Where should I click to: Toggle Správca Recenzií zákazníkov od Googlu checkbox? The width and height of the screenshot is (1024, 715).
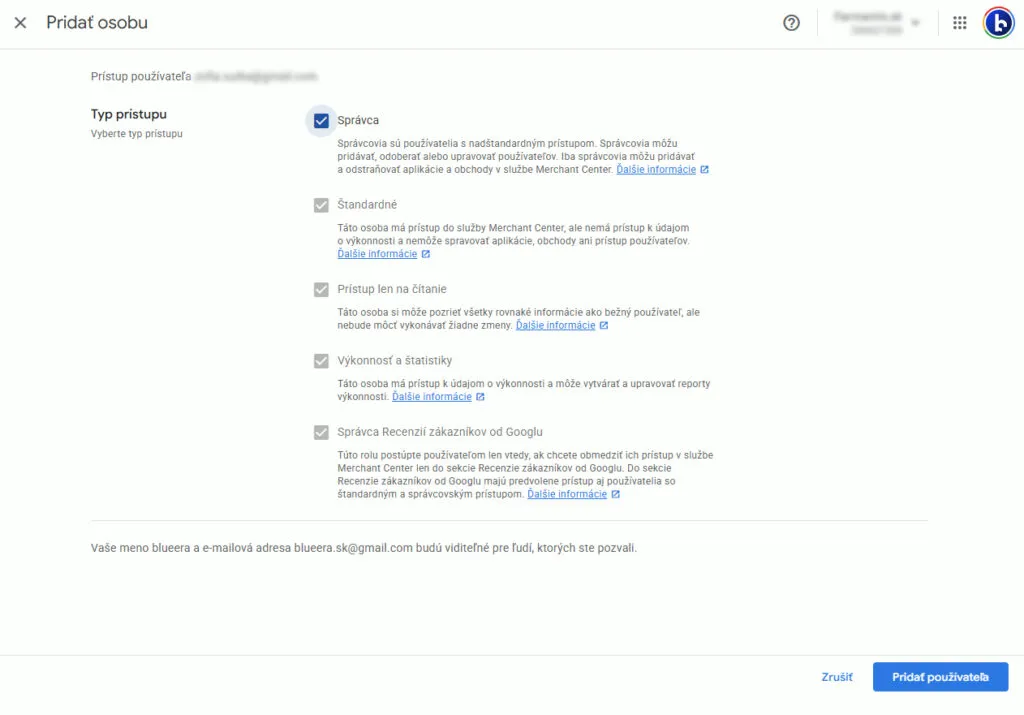point(321,432)
